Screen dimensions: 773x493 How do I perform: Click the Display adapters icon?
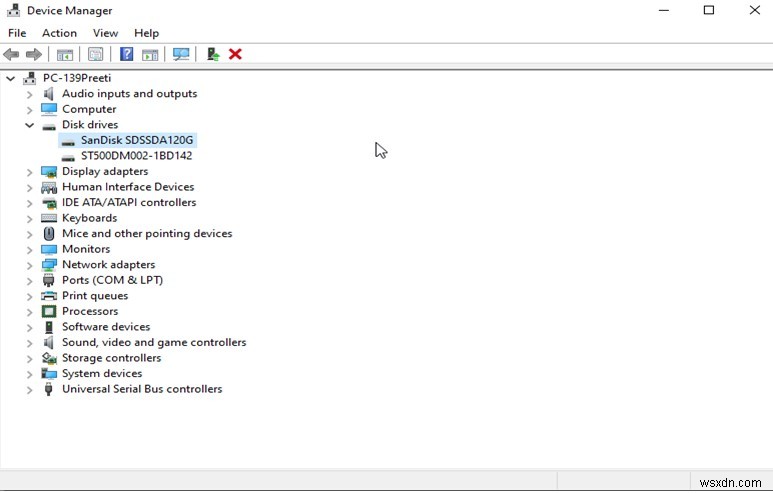(x=49, y=172)
